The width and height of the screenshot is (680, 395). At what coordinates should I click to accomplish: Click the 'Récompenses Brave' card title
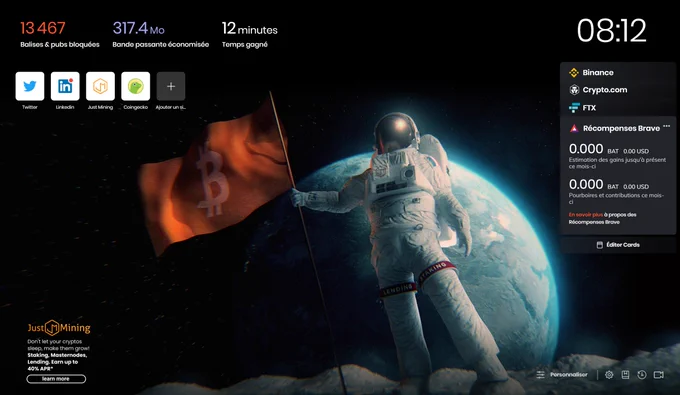621,128
